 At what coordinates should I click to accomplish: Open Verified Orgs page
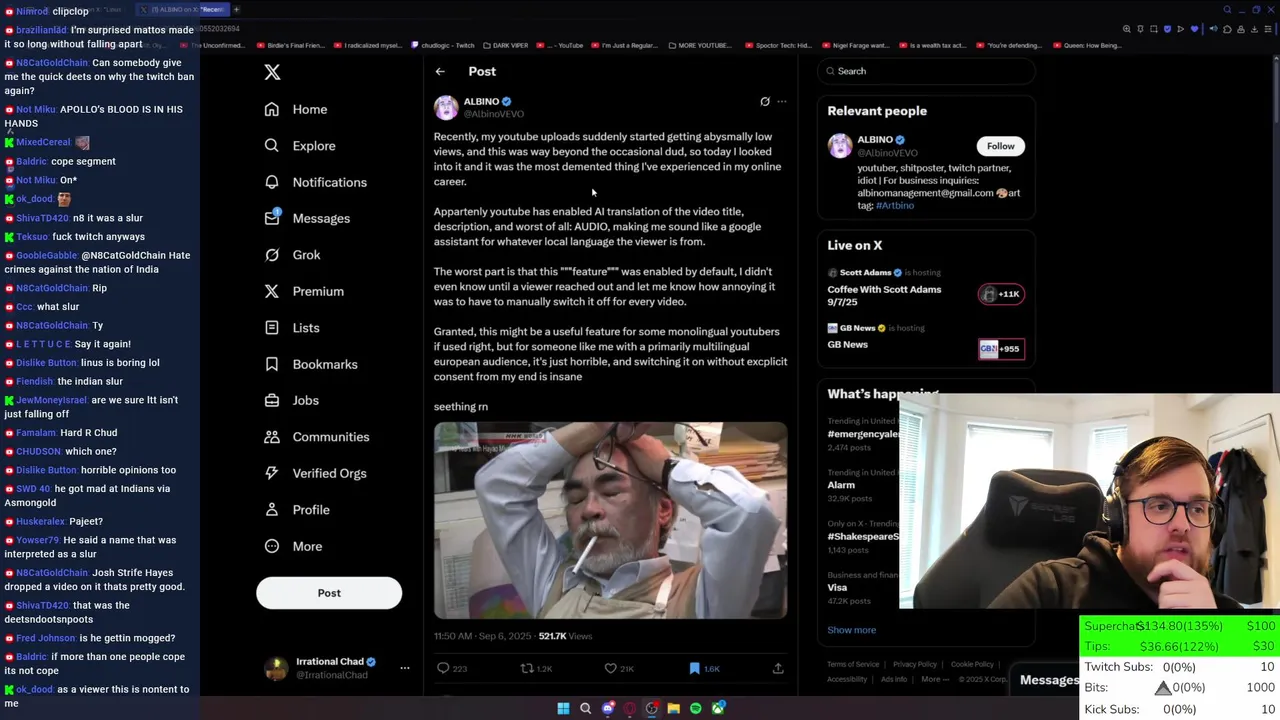[x=314, y=473]
